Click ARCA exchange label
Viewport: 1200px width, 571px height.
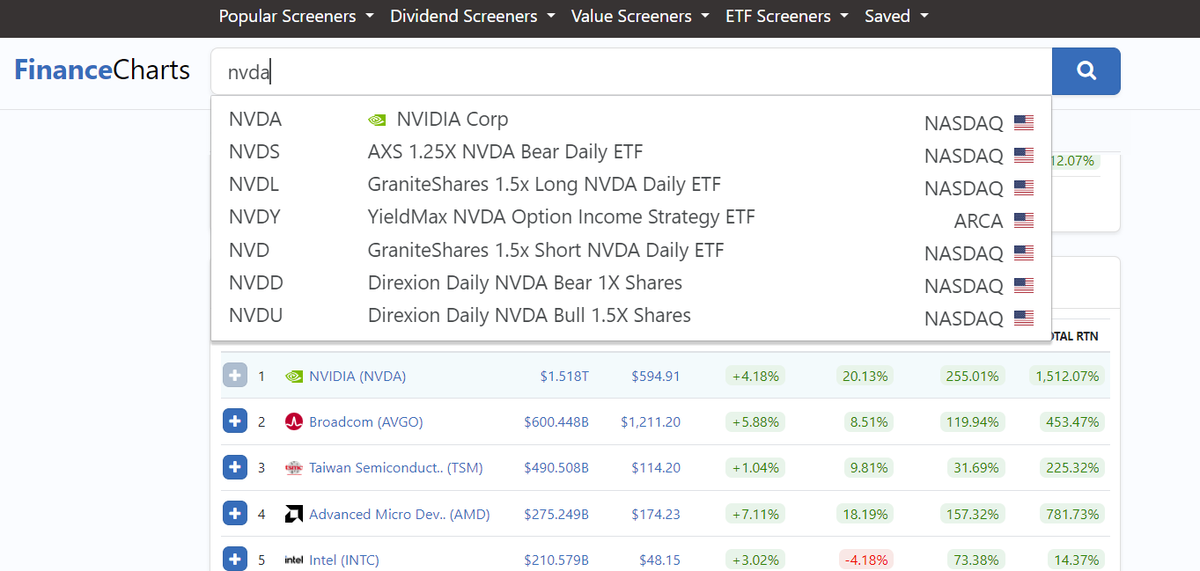(x=979, y=221)
